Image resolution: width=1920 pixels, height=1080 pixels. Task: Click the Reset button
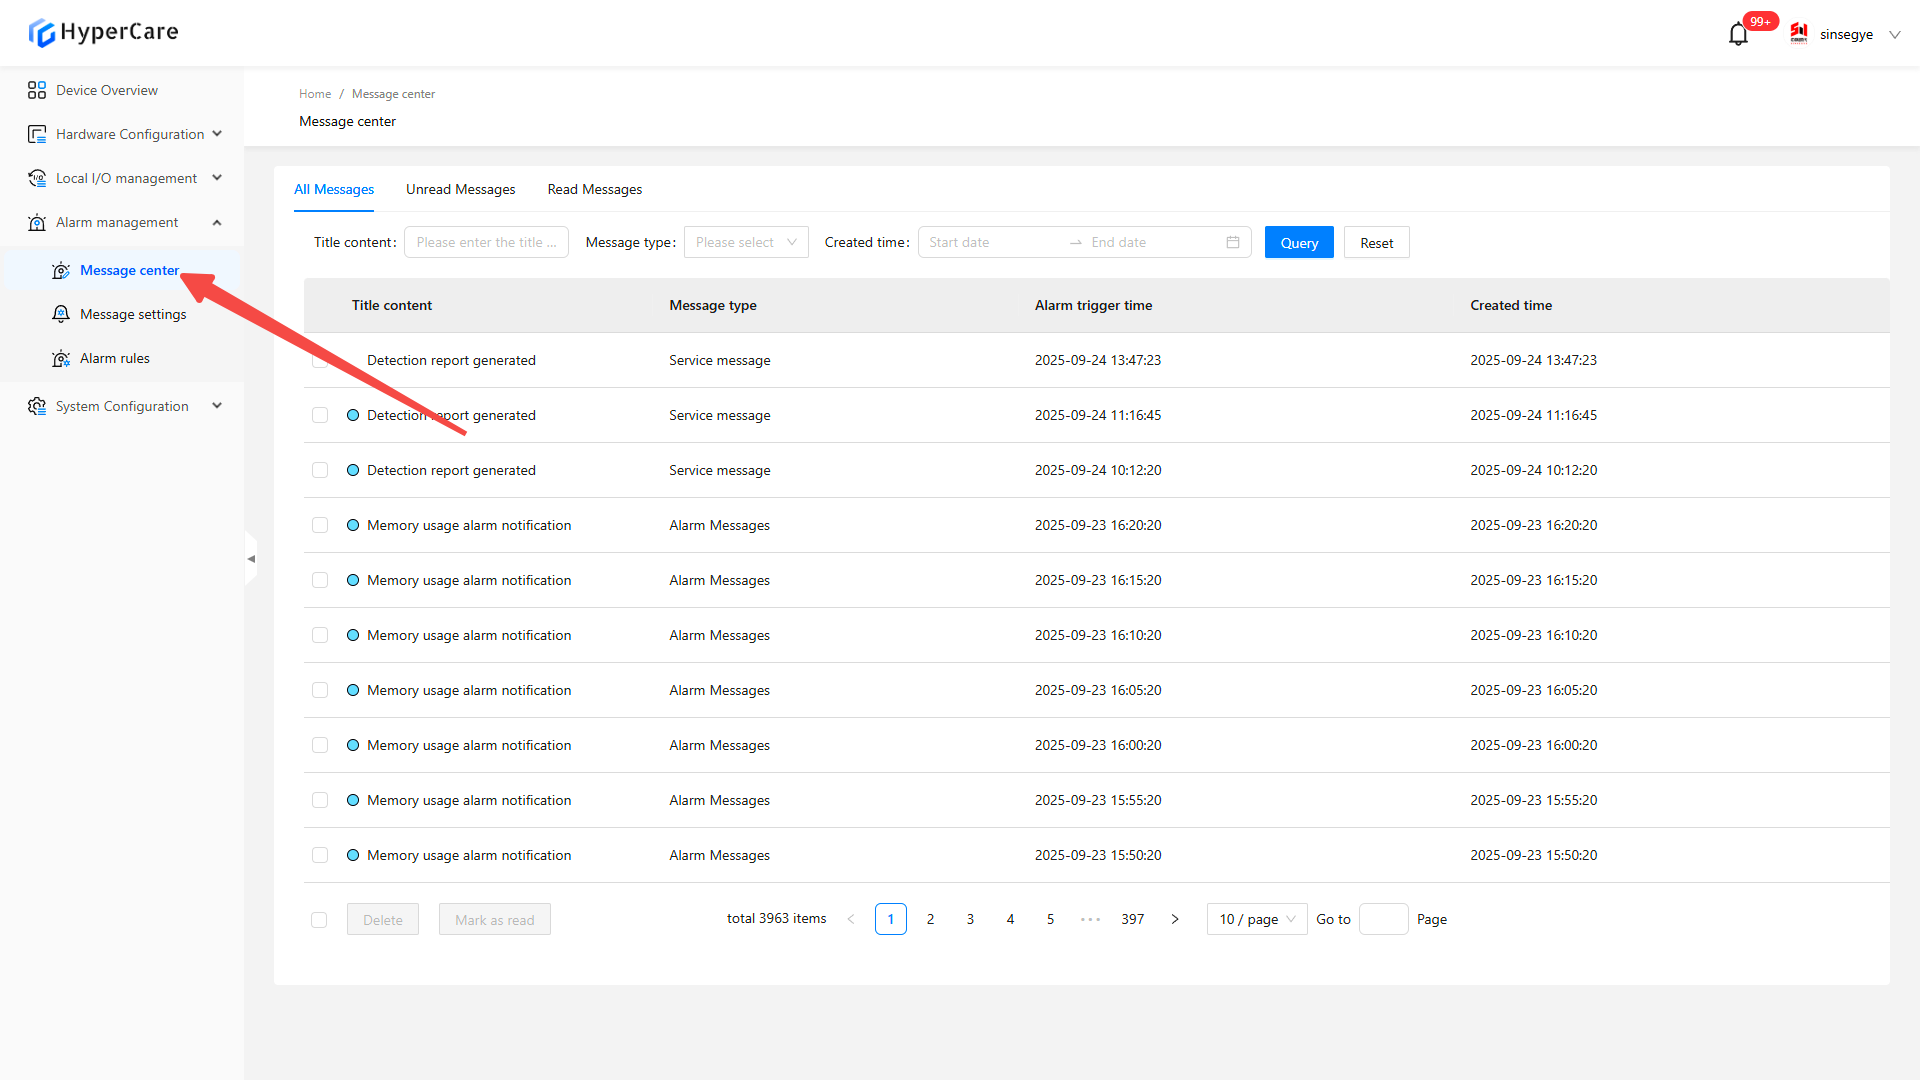pos(1376,243)
